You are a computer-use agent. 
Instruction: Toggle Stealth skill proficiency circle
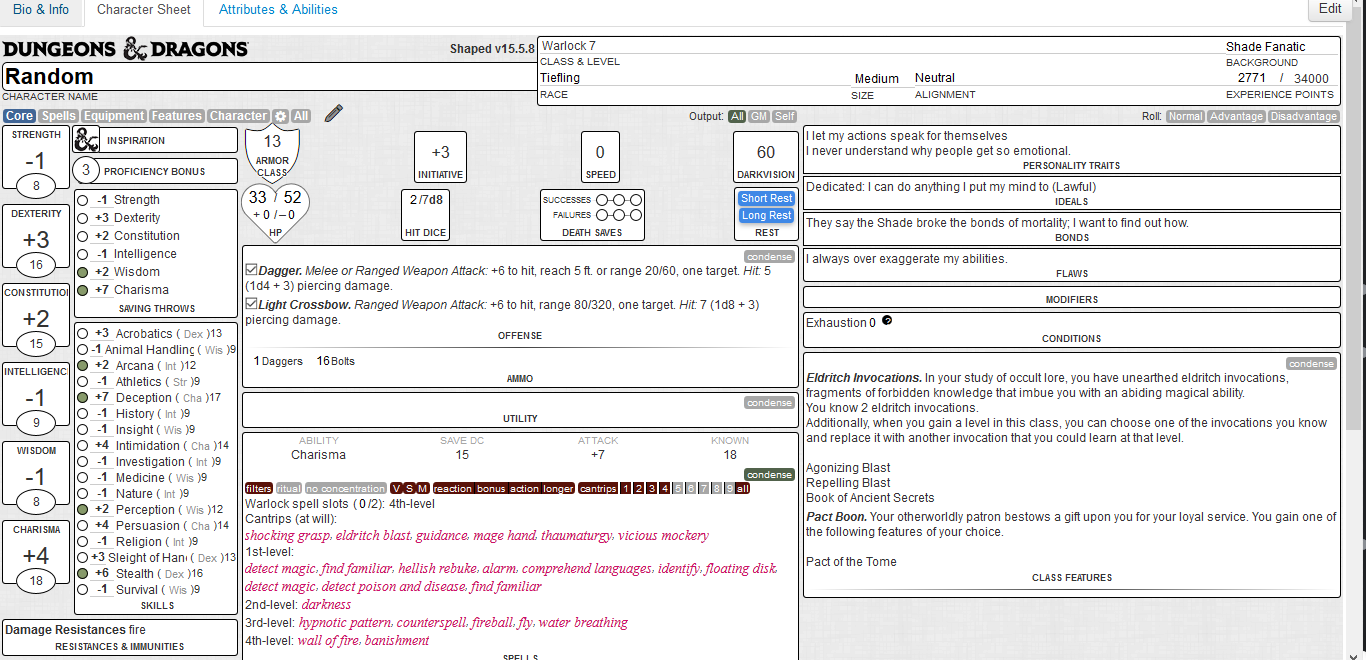pos(83,574)
